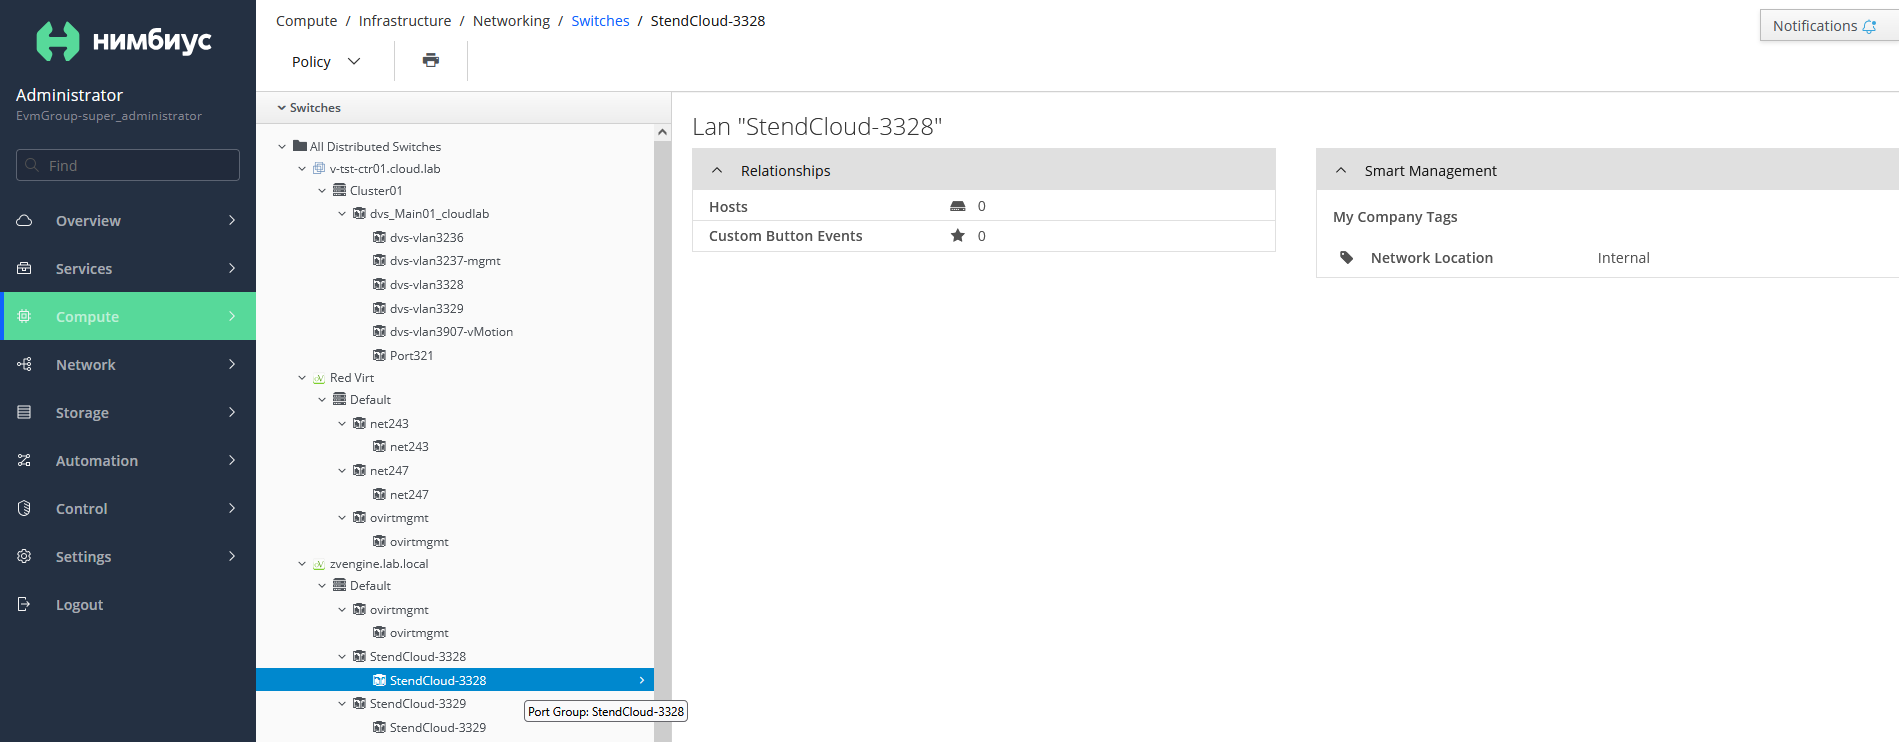Open the Automation menu

tap(128, 460)
